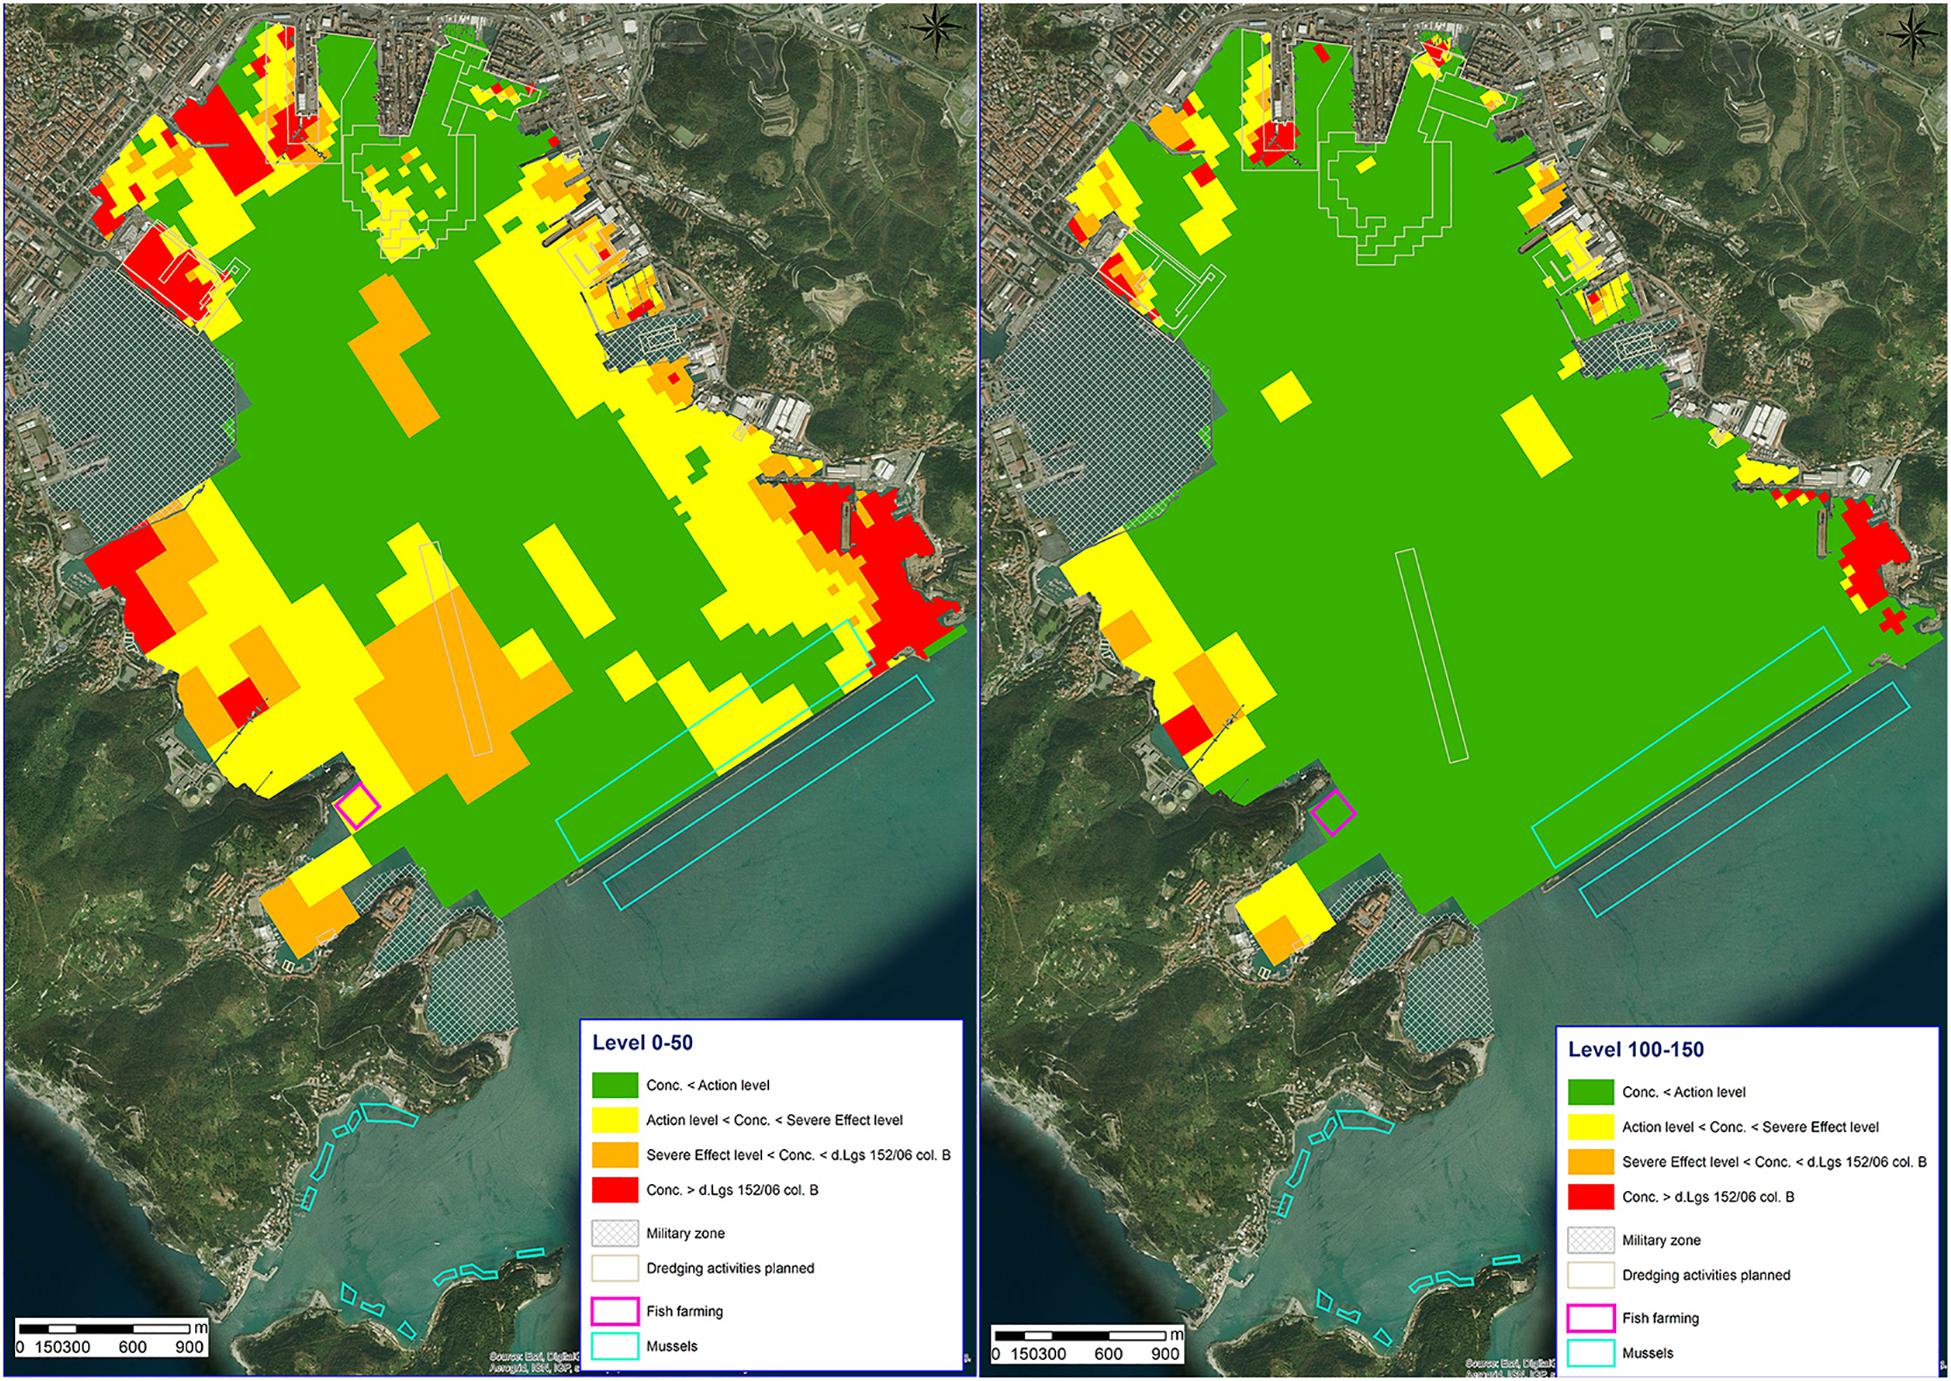Select orange swatch in Level 100-150 legend
The image size is (1951, 1381).
pos(1591,1162)
